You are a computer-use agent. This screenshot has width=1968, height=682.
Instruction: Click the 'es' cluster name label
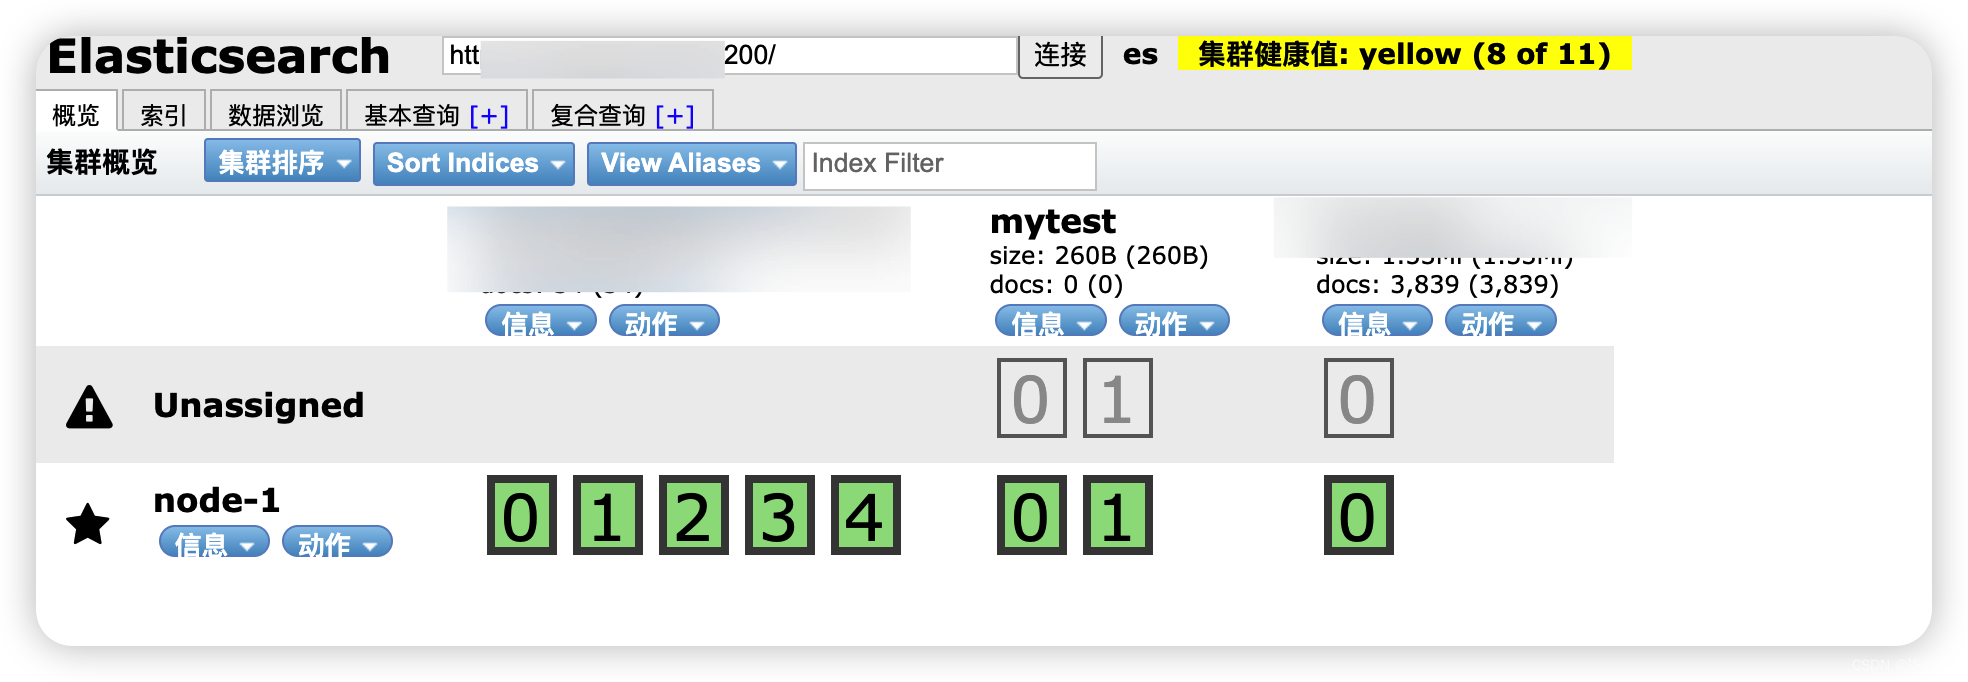[x=1140, y=55]
